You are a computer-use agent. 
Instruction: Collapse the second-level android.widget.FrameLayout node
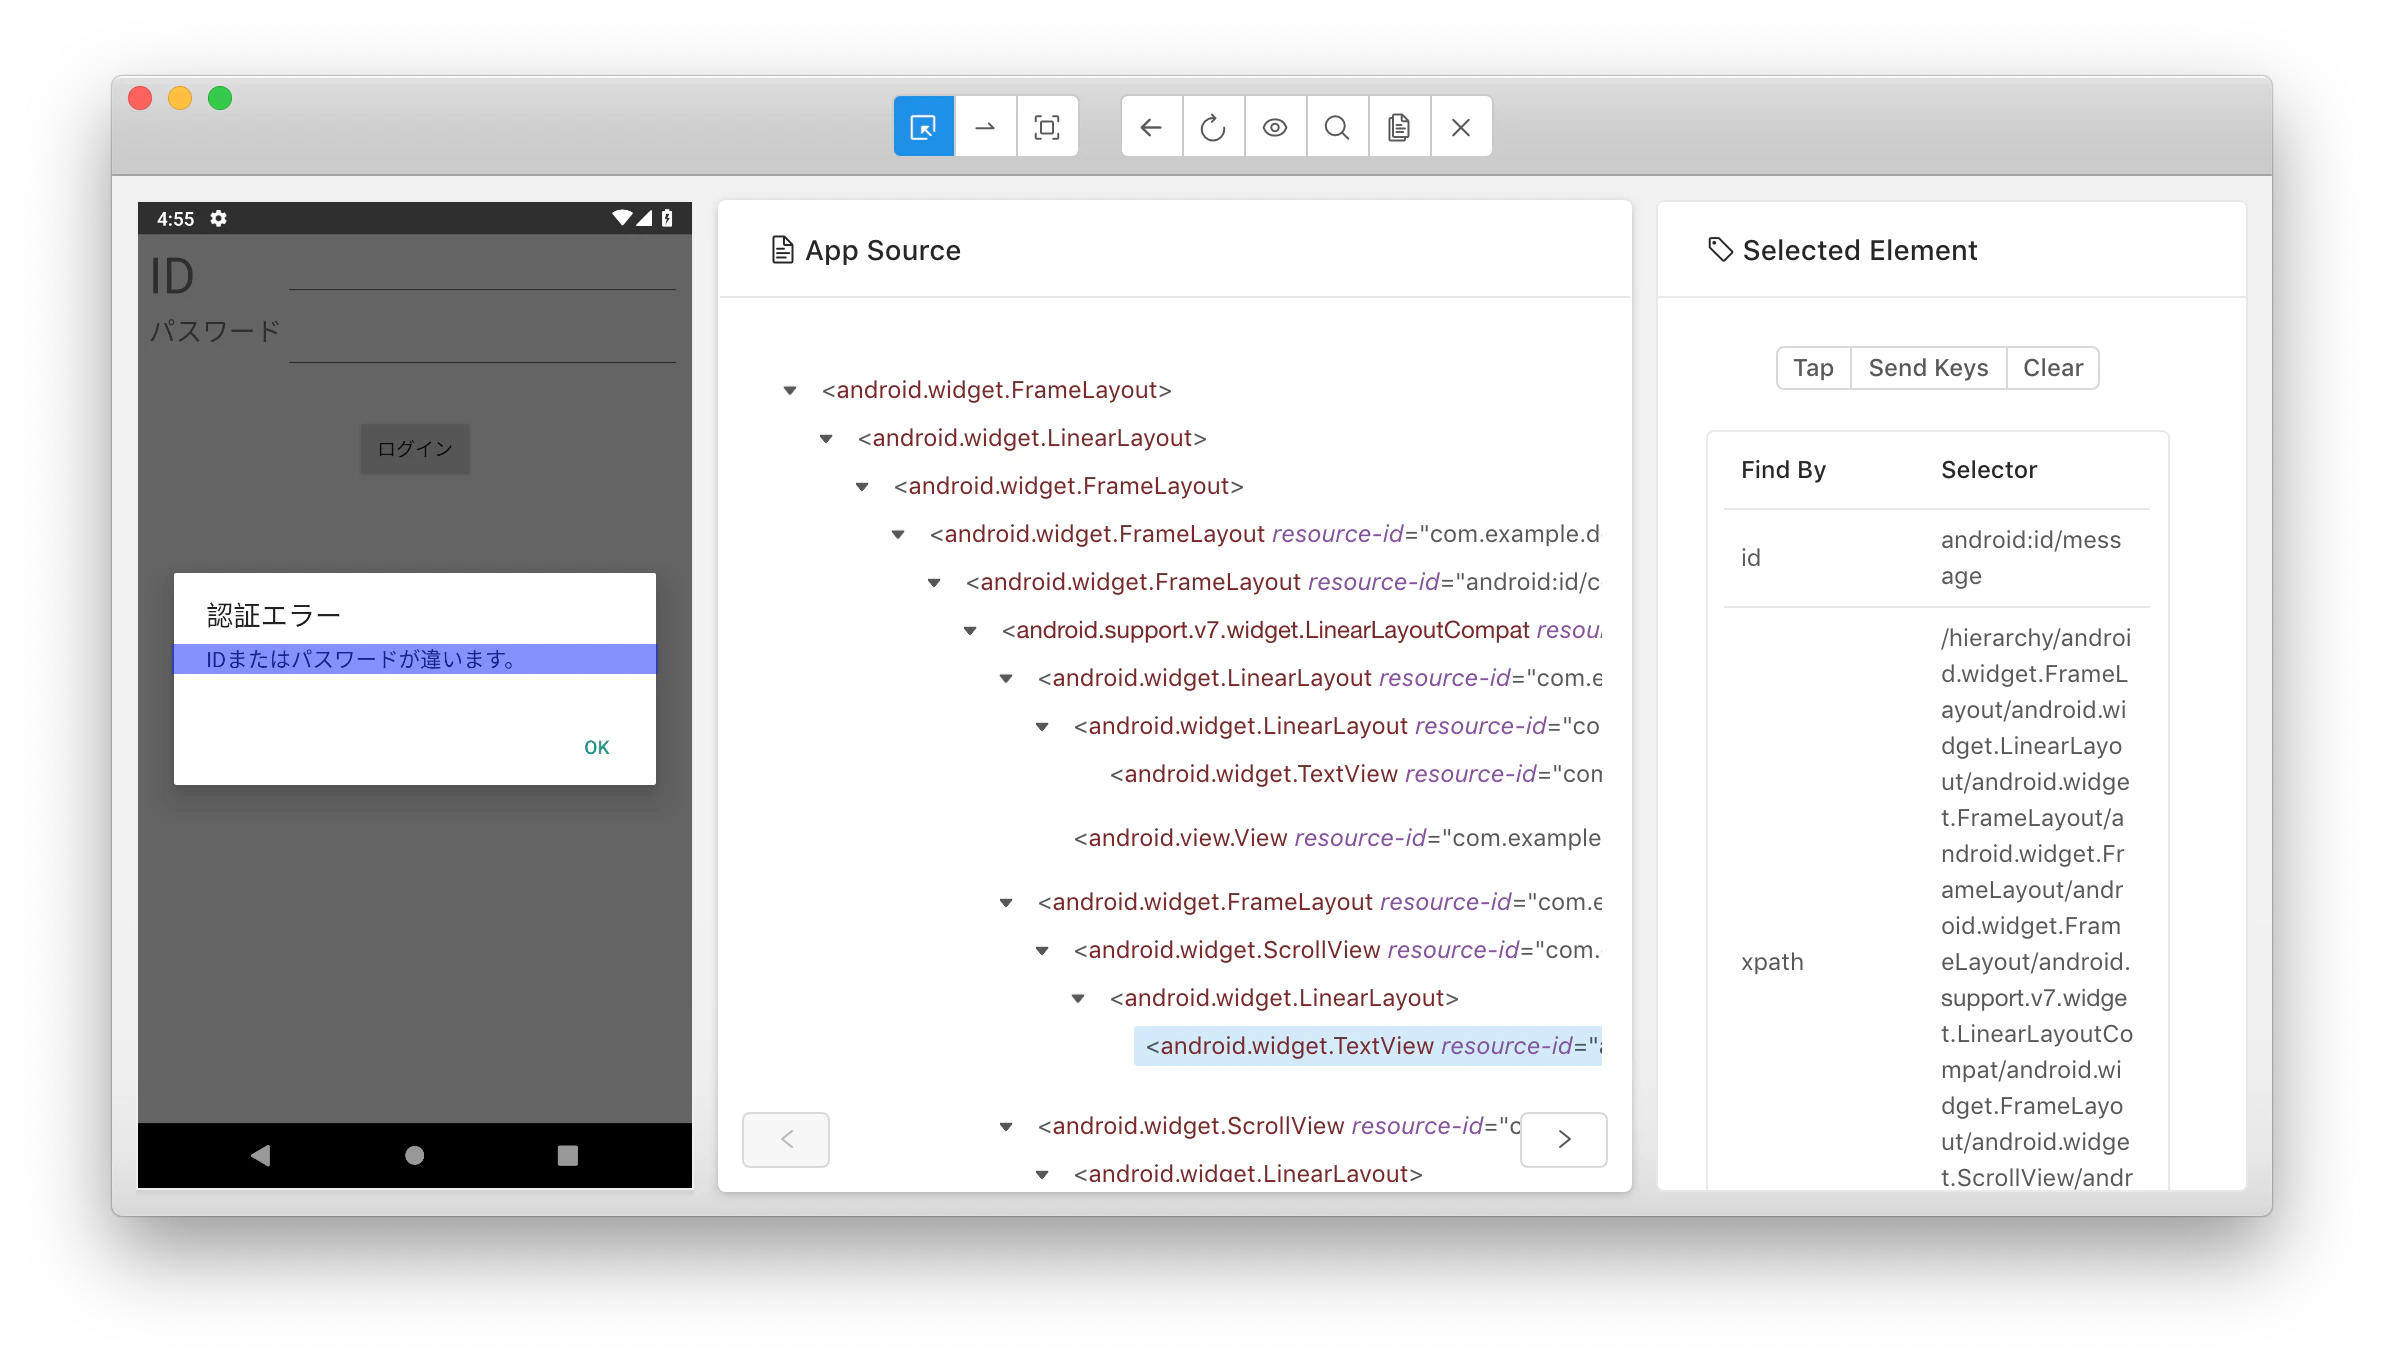click(x=862, y=487)
